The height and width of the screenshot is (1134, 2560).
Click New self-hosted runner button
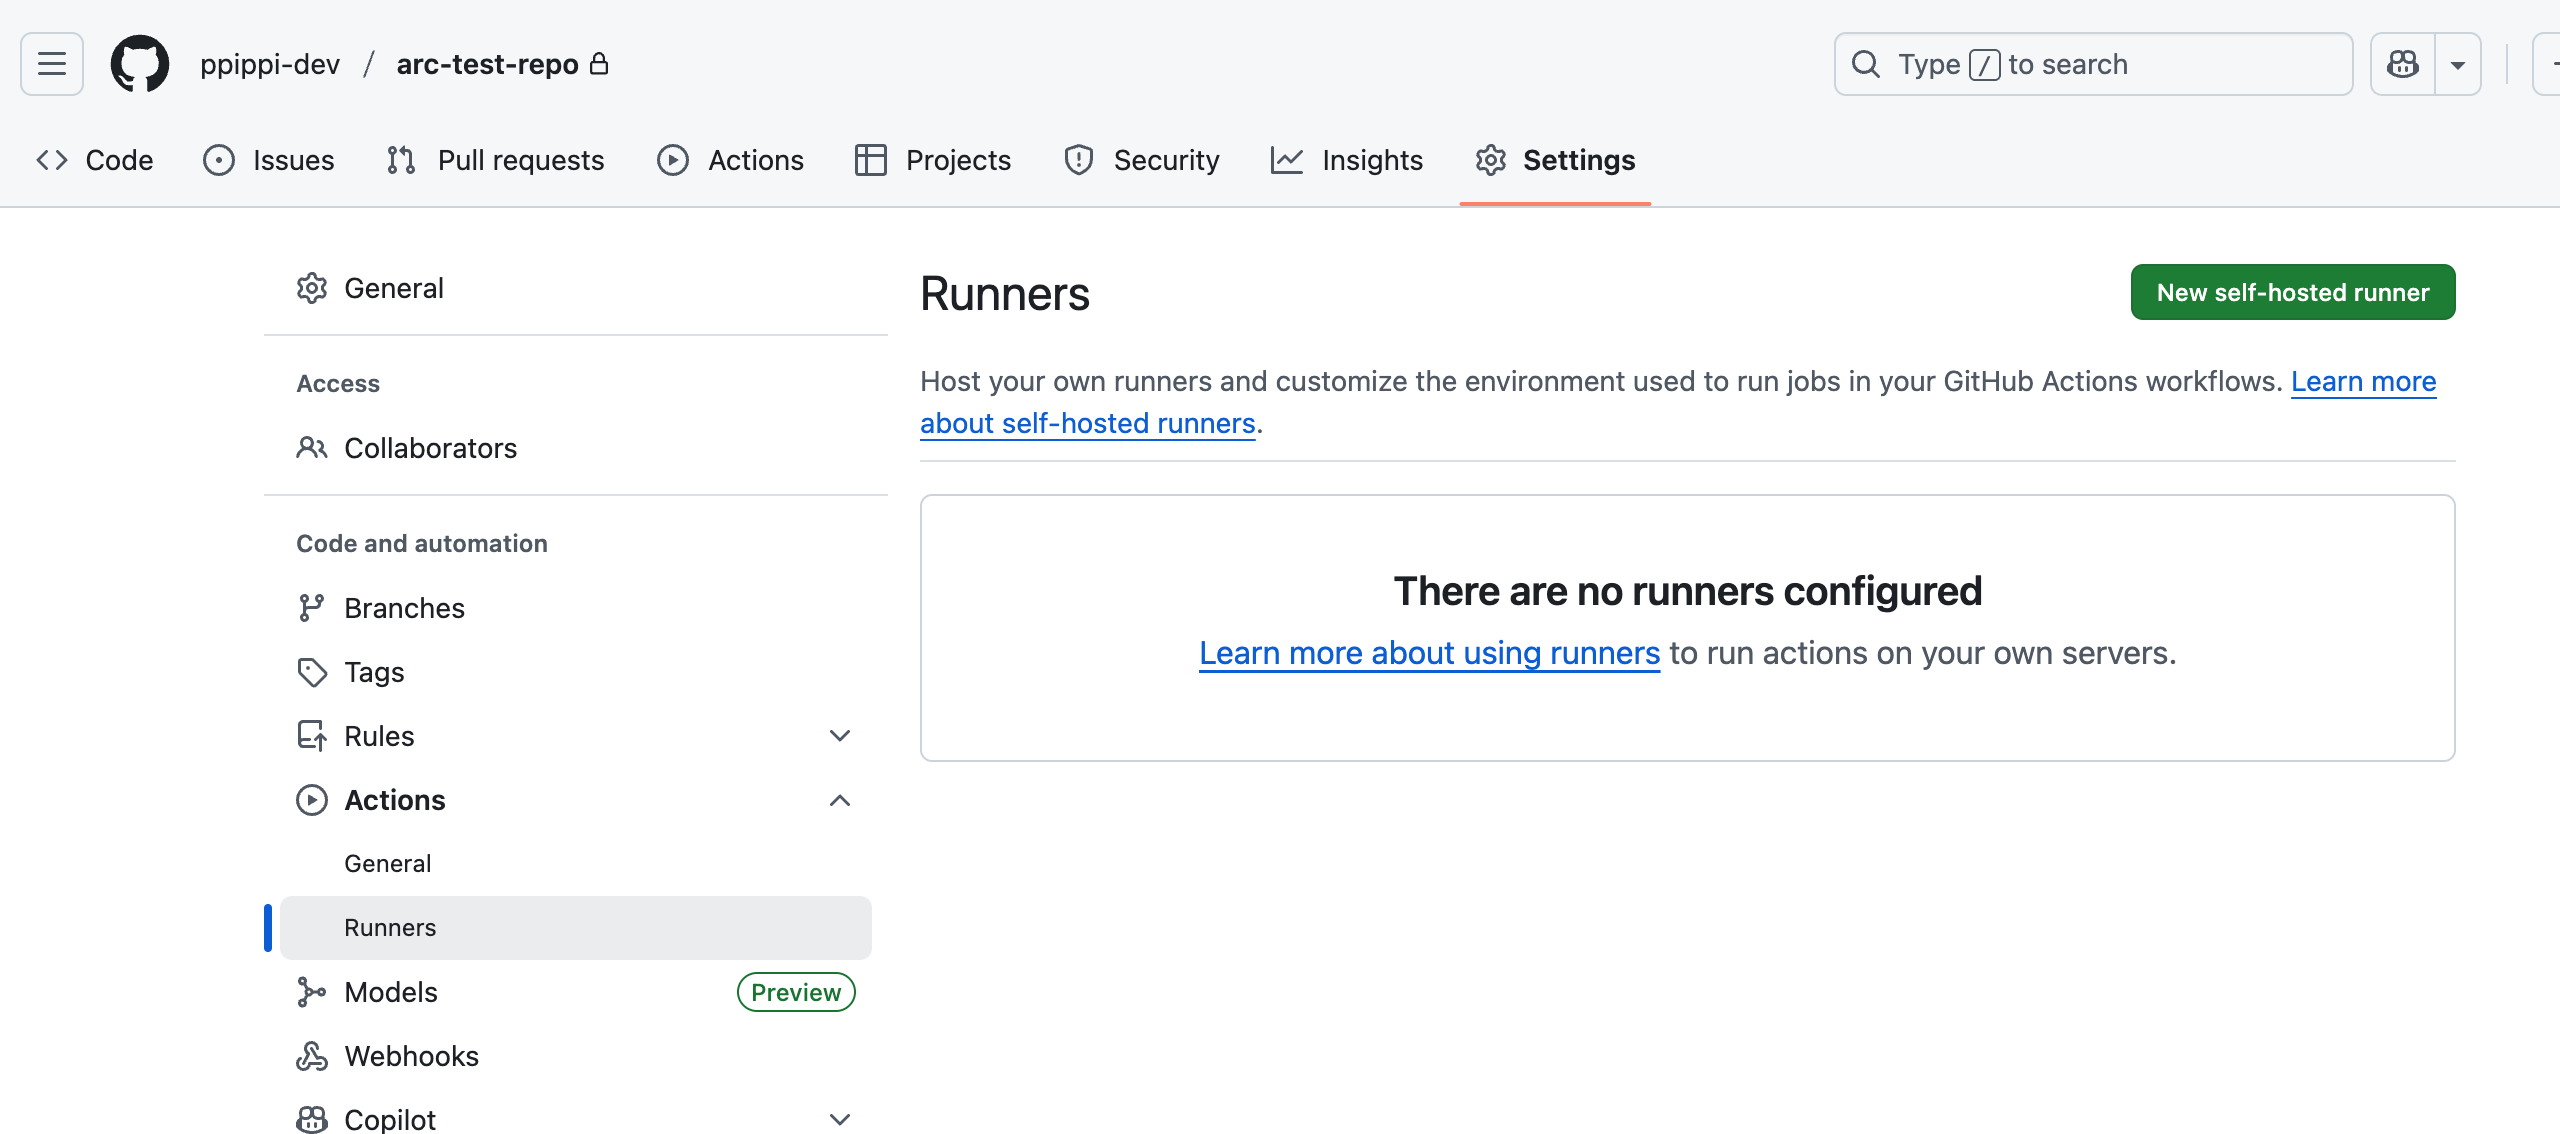click(2292, 292)
